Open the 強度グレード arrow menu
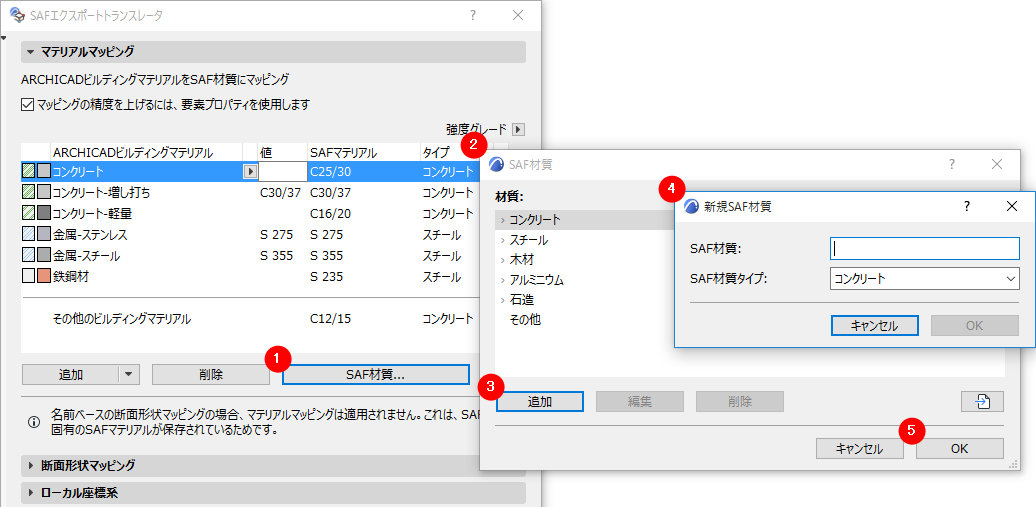The height and width of the screenshot is (507, 1036). (x=519, y=130)
